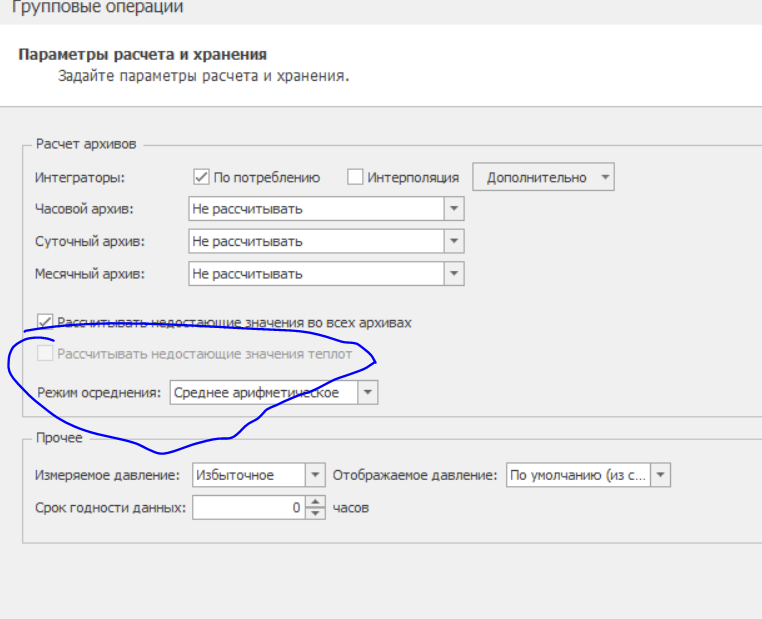This screenshot has width=762, height=619.
Task: Click the Срок годности данных value field
Action: click(249, 507)
